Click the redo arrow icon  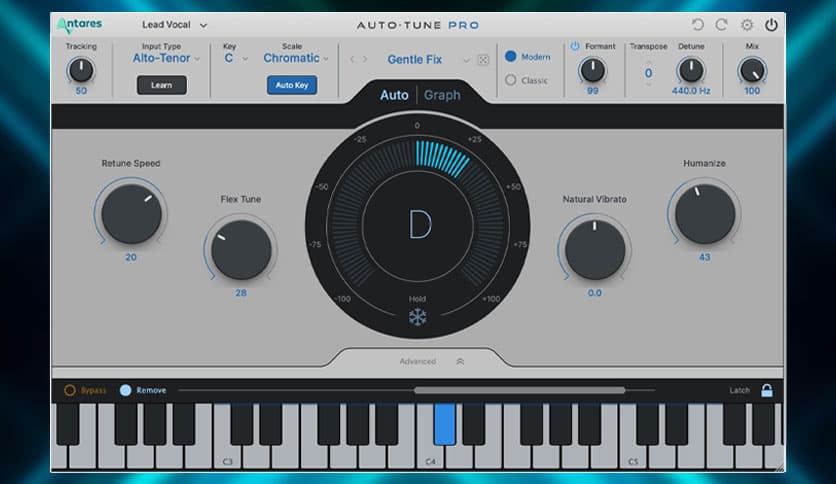pyautogui.click(x=721, y=25)
